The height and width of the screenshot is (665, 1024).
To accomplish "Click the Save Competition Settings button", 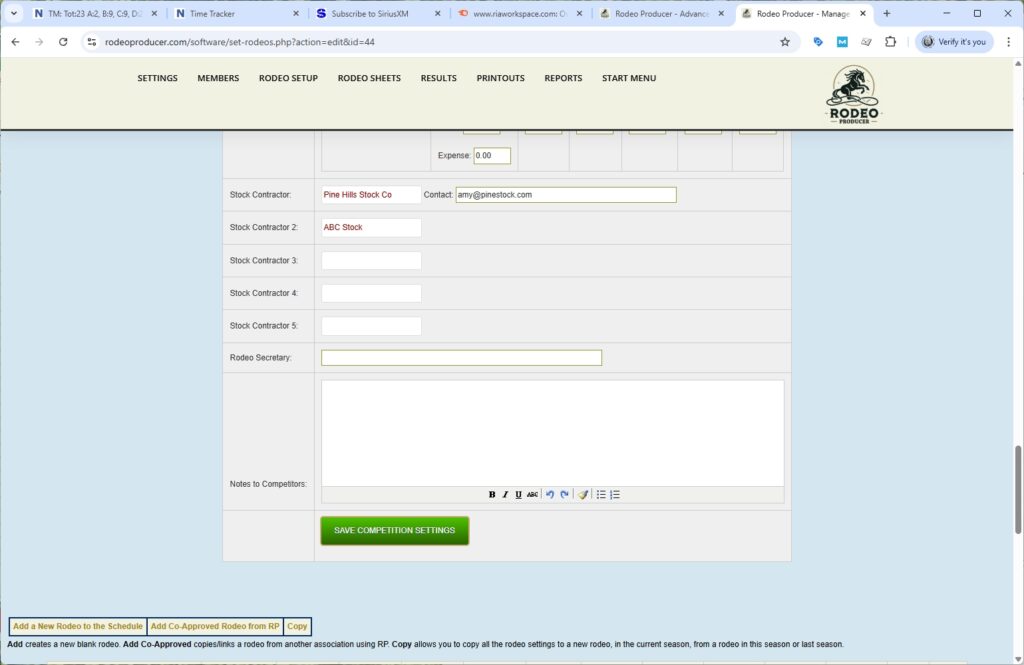I will coord(394,531).
